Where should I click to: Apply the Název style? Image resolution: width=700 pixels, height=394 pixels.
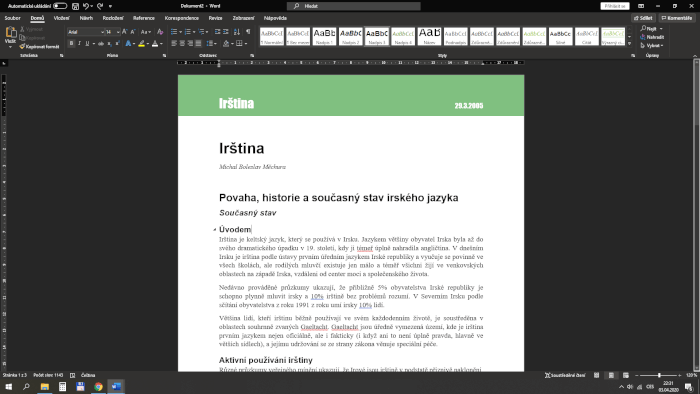pos(429,36)
